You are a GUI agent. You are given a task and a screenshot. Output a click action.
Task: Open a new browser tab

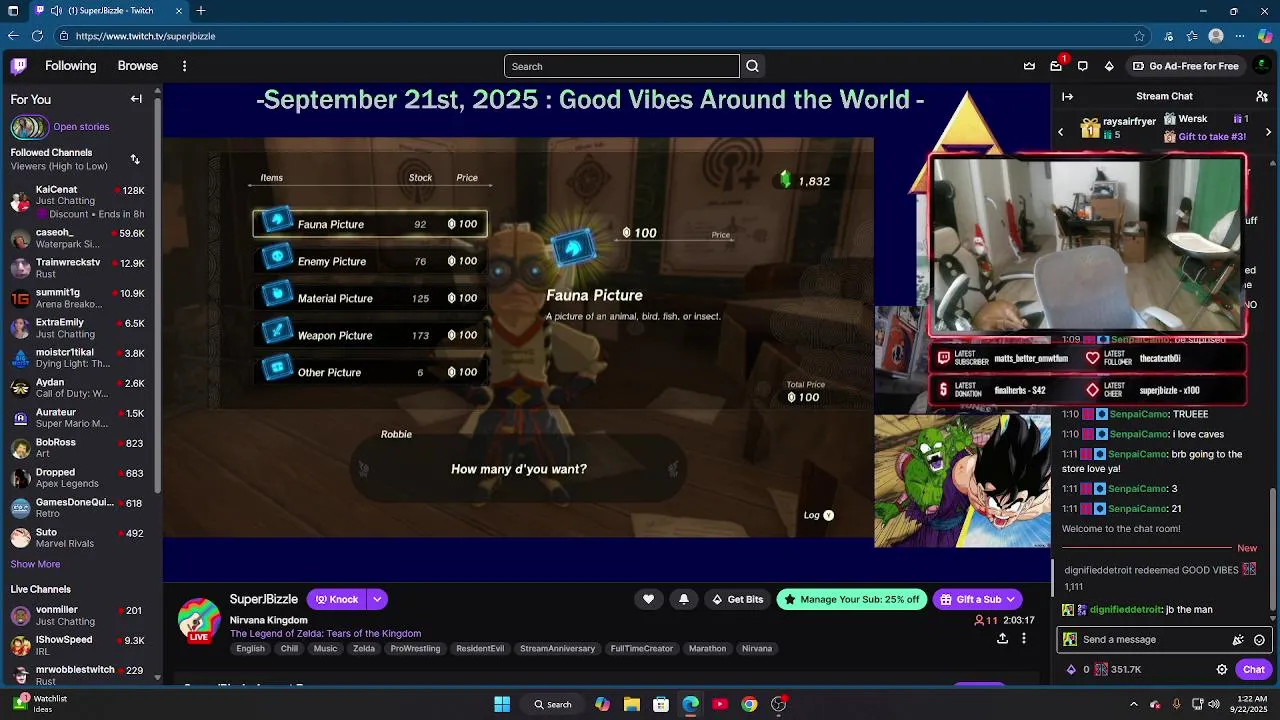point(201,11)
